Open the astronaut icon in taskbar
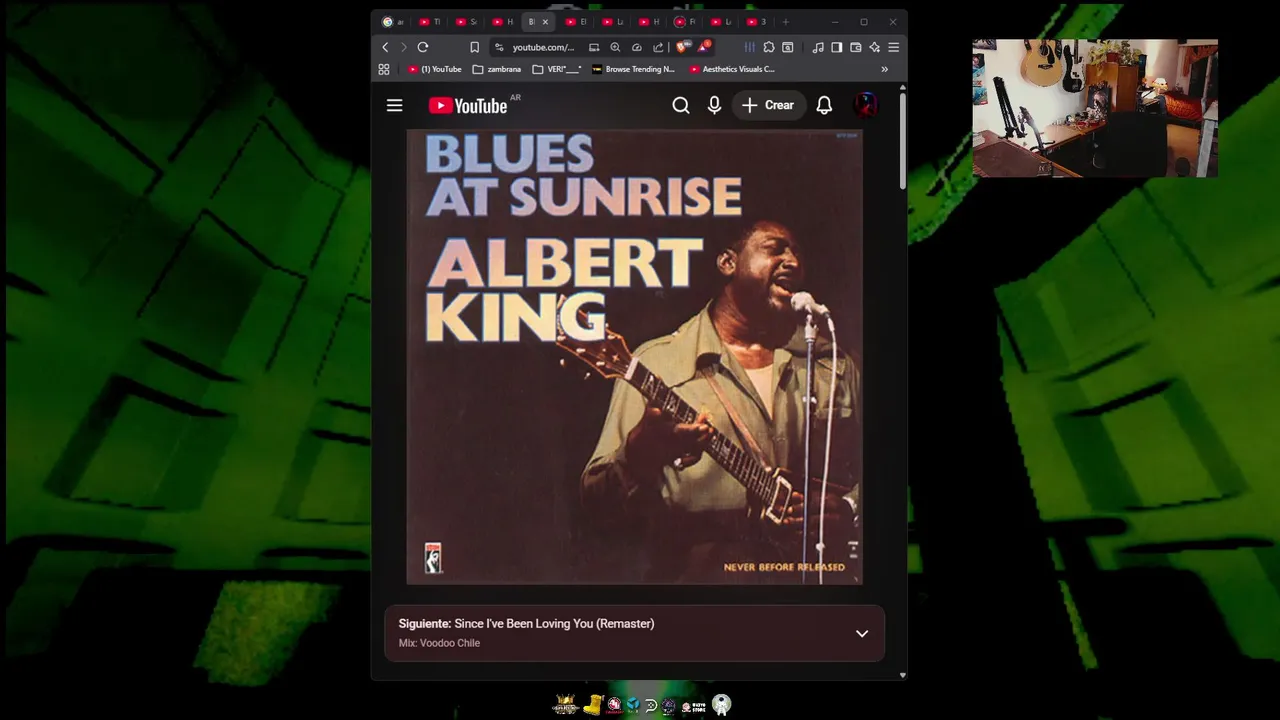This screenshot has width=1280, height=720. point(721,705)
